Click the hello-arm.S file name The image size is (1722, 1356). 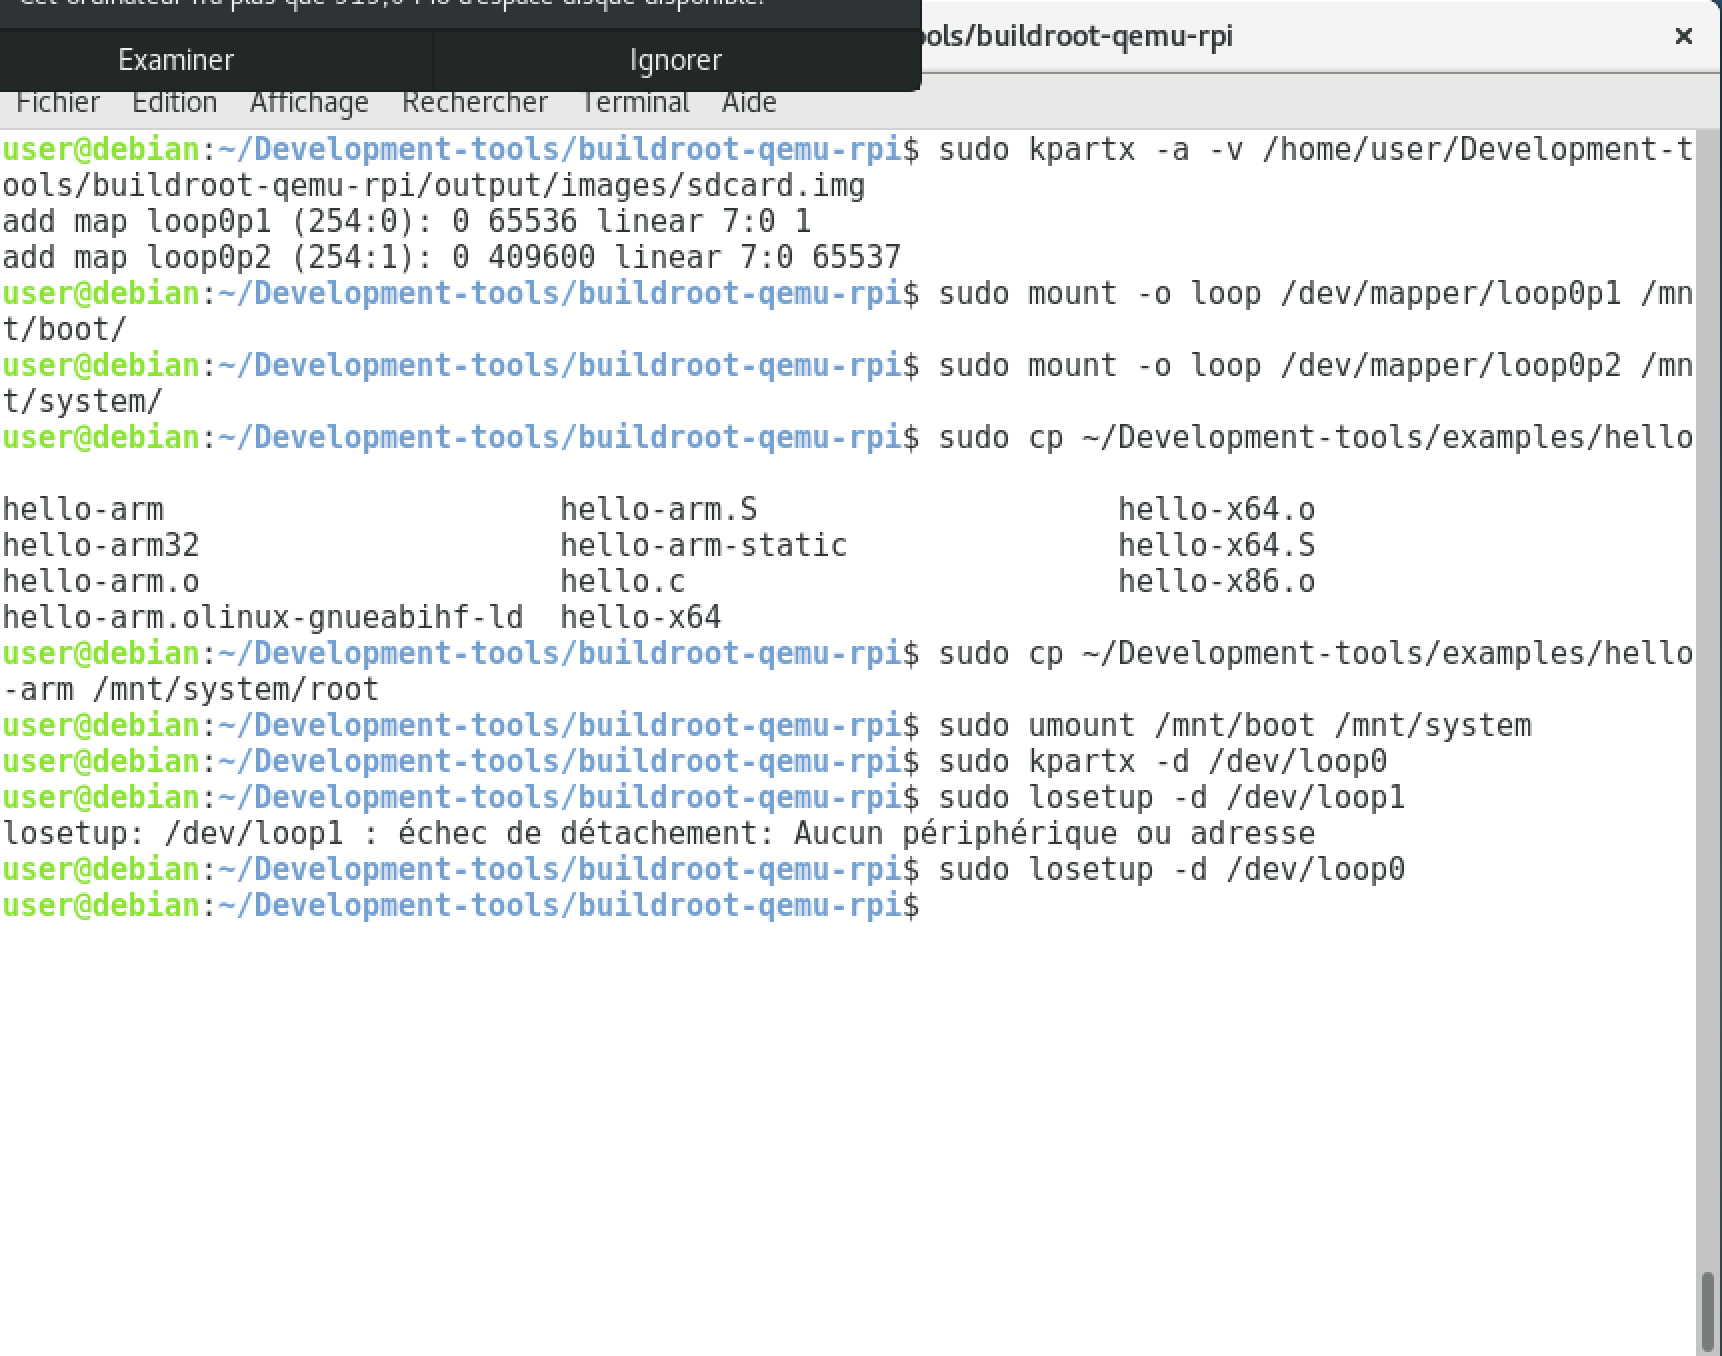[x=659, y=509]
